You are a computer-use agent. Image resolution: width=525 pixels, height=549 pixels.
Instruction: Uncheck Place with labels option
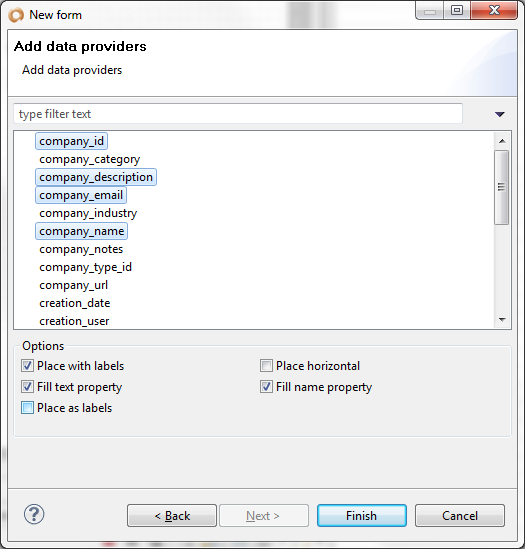point(27,366)
